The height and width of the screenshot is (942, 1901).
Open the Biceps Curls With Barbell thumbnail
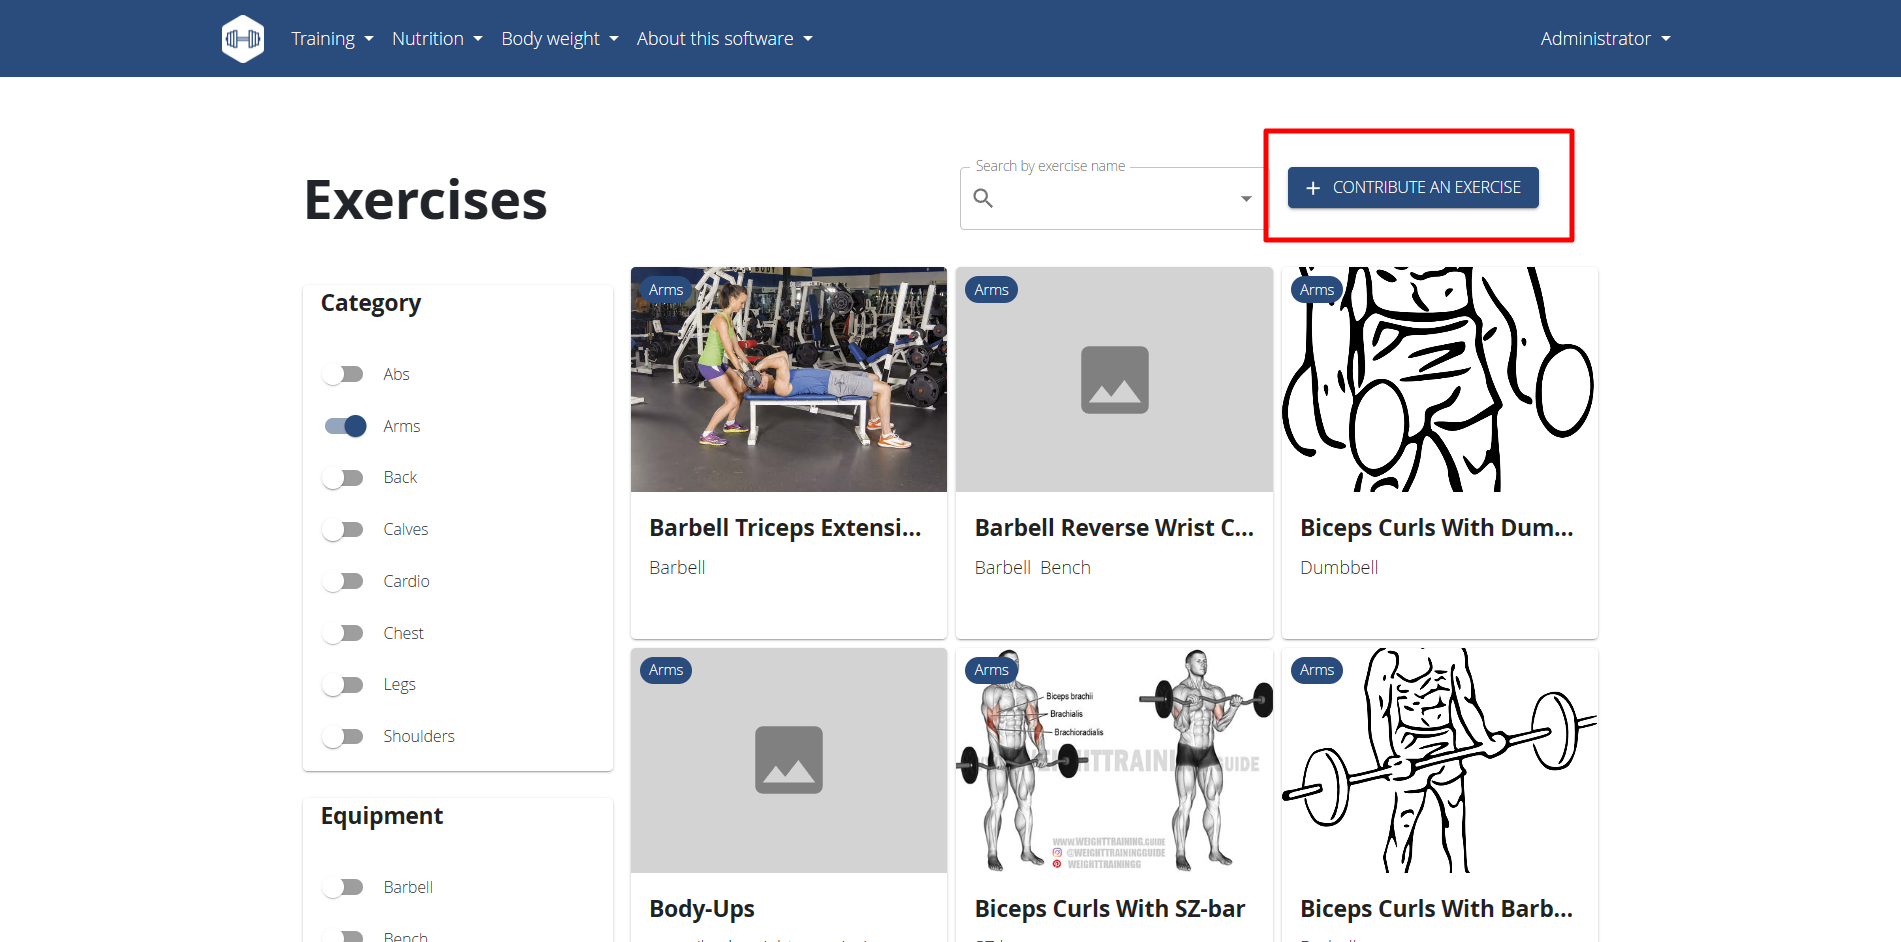click(1439, 760)
